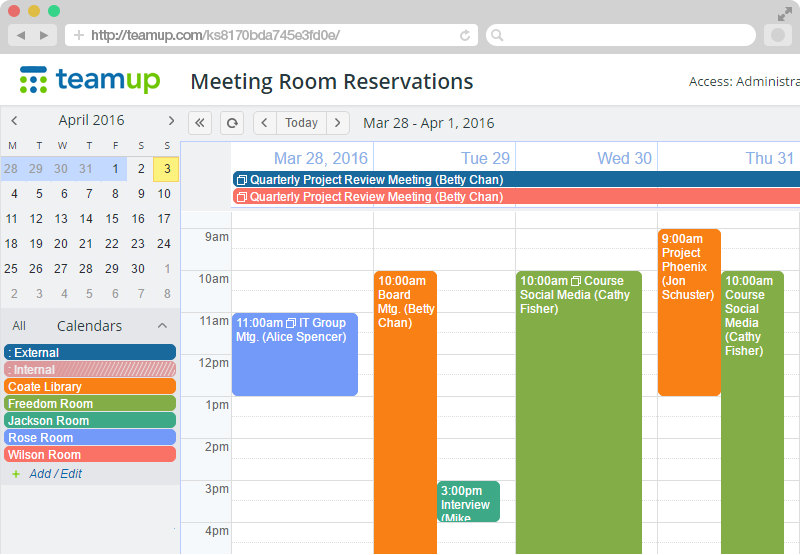Select April 15 in the mini calendar
The image size is (800, 555).
point(112,219)
